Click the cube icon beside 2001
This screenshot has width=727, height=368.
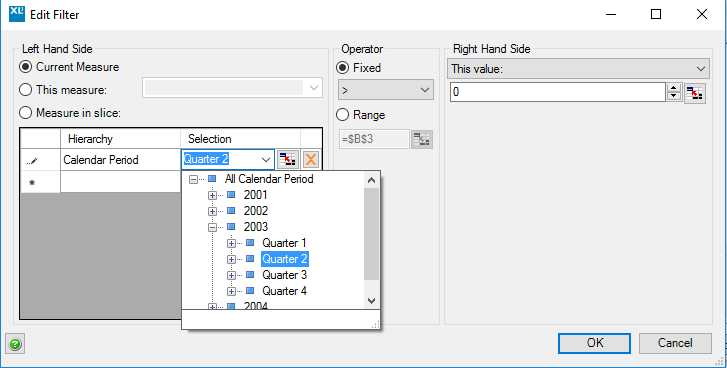tap(231, 195)
